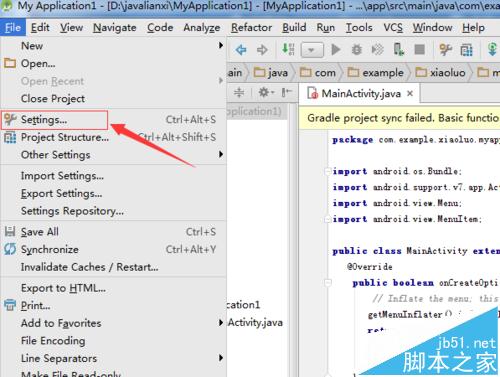Open the View menu

click(71, 27)
